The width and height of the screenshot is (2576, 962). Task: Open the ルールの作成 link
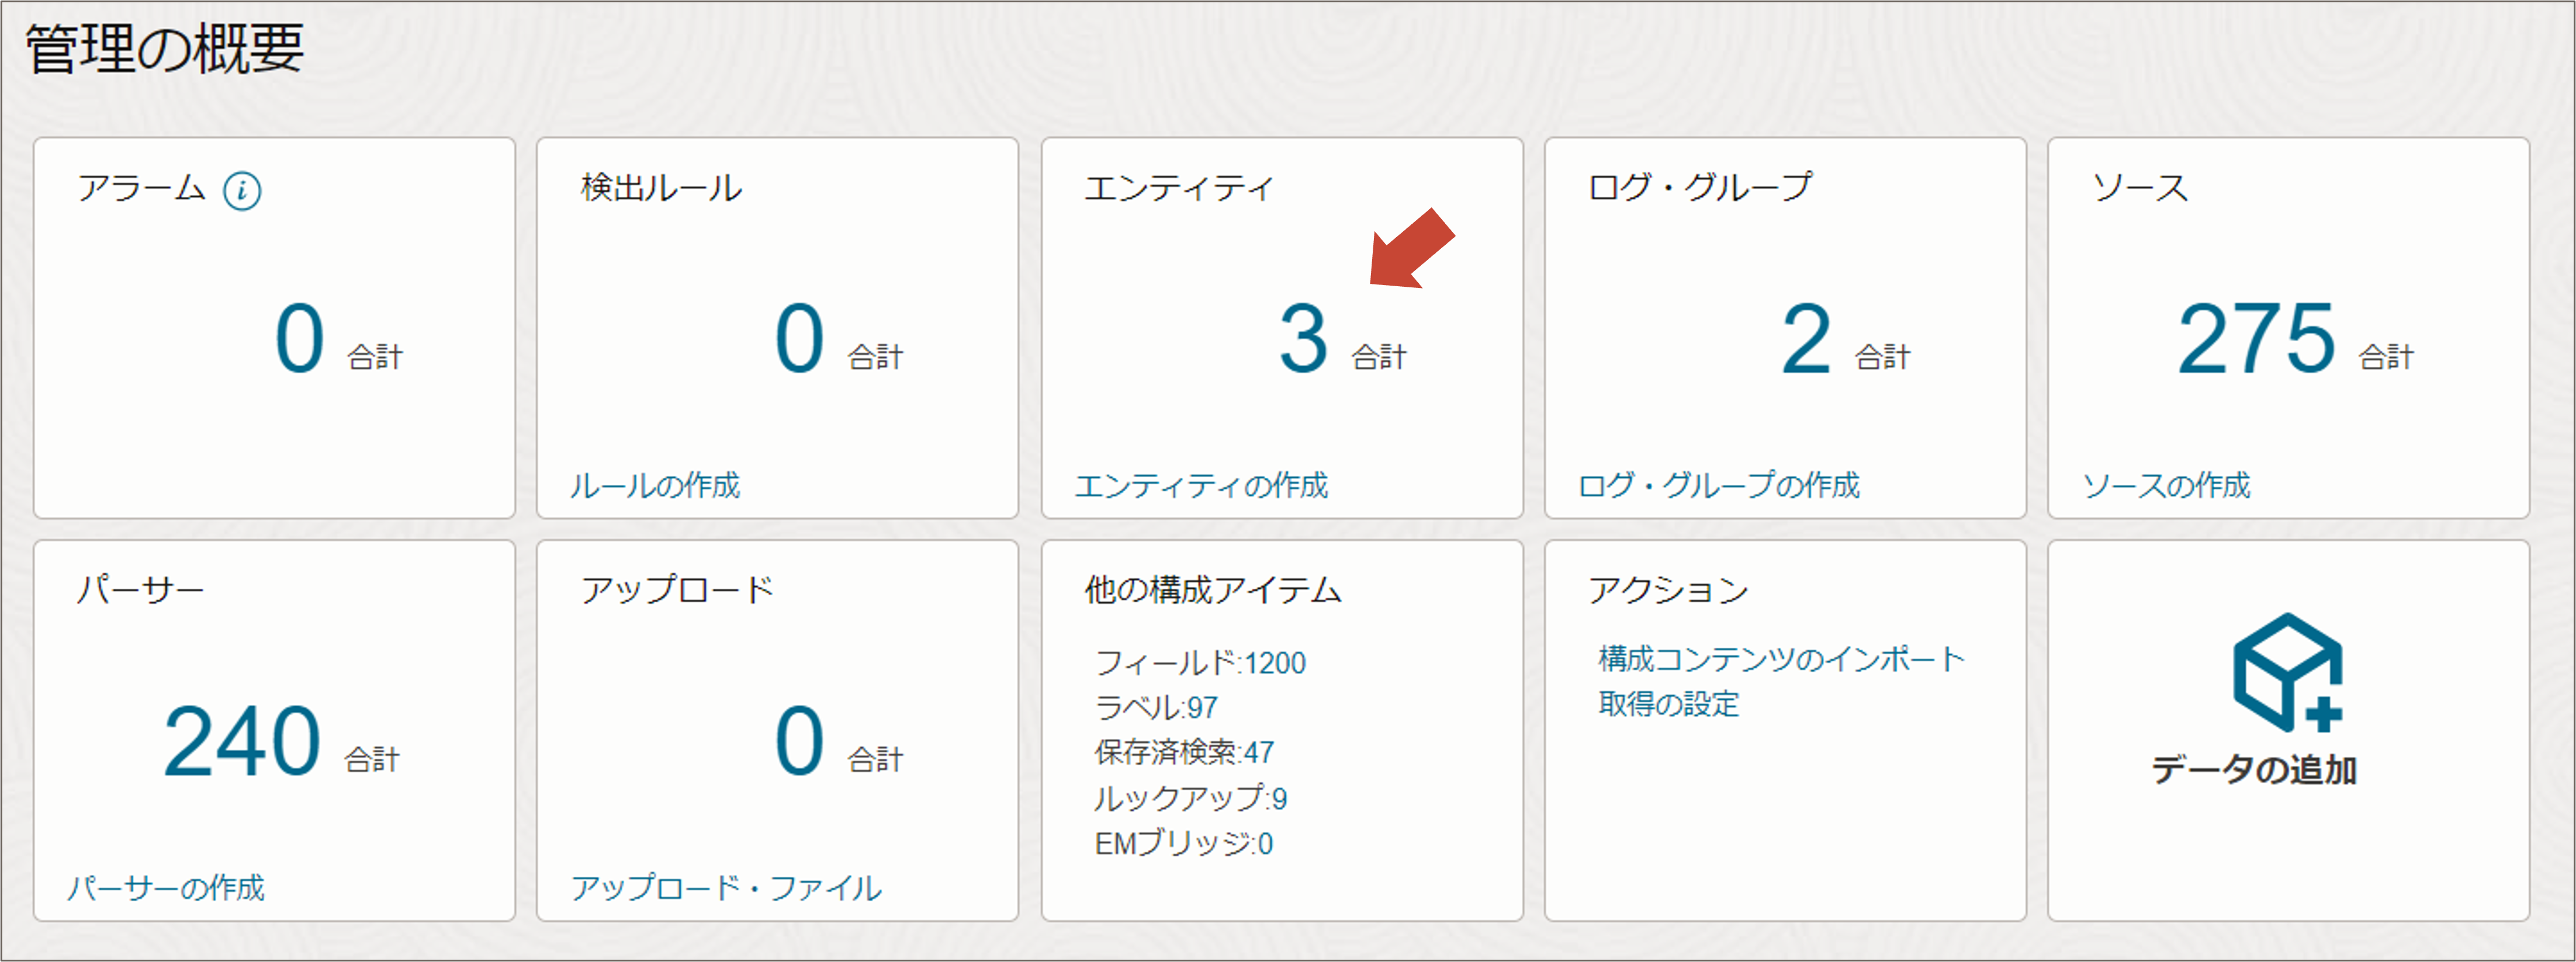coord(655,486)
